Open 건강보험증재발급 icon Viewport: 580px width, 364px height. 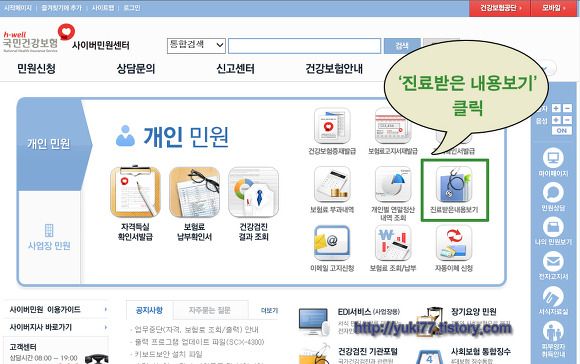[x=332, y=126]
